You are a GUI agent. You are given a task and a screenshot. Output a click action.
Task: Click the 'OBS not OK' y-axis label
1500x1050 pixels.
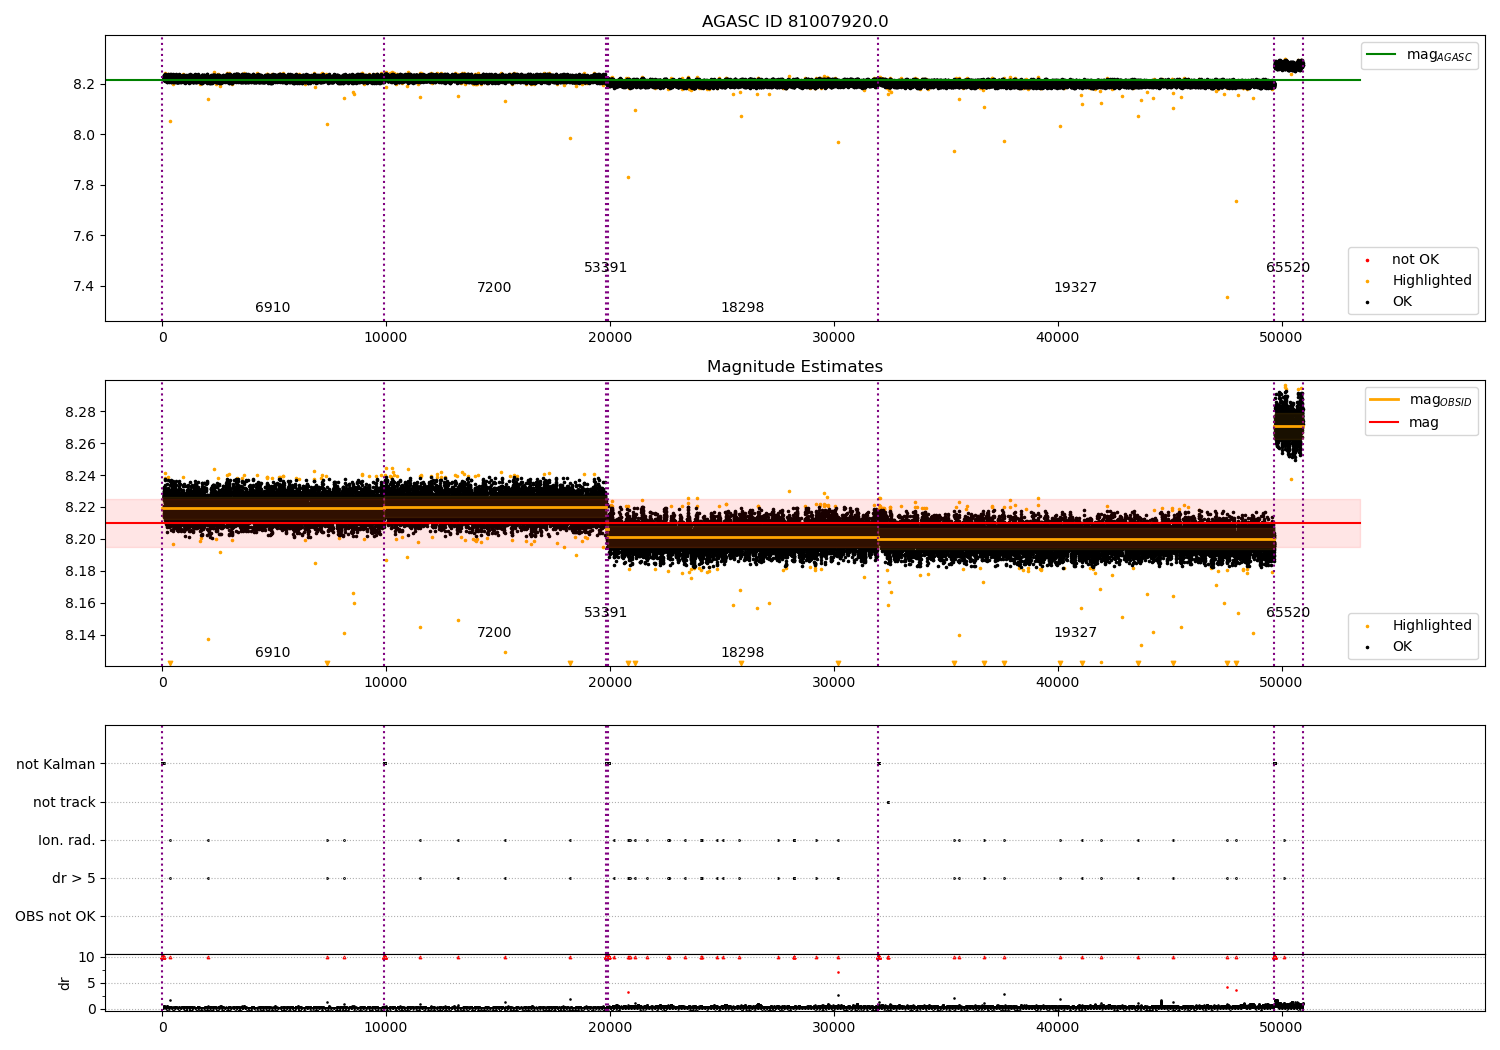[x=55, y=916]
